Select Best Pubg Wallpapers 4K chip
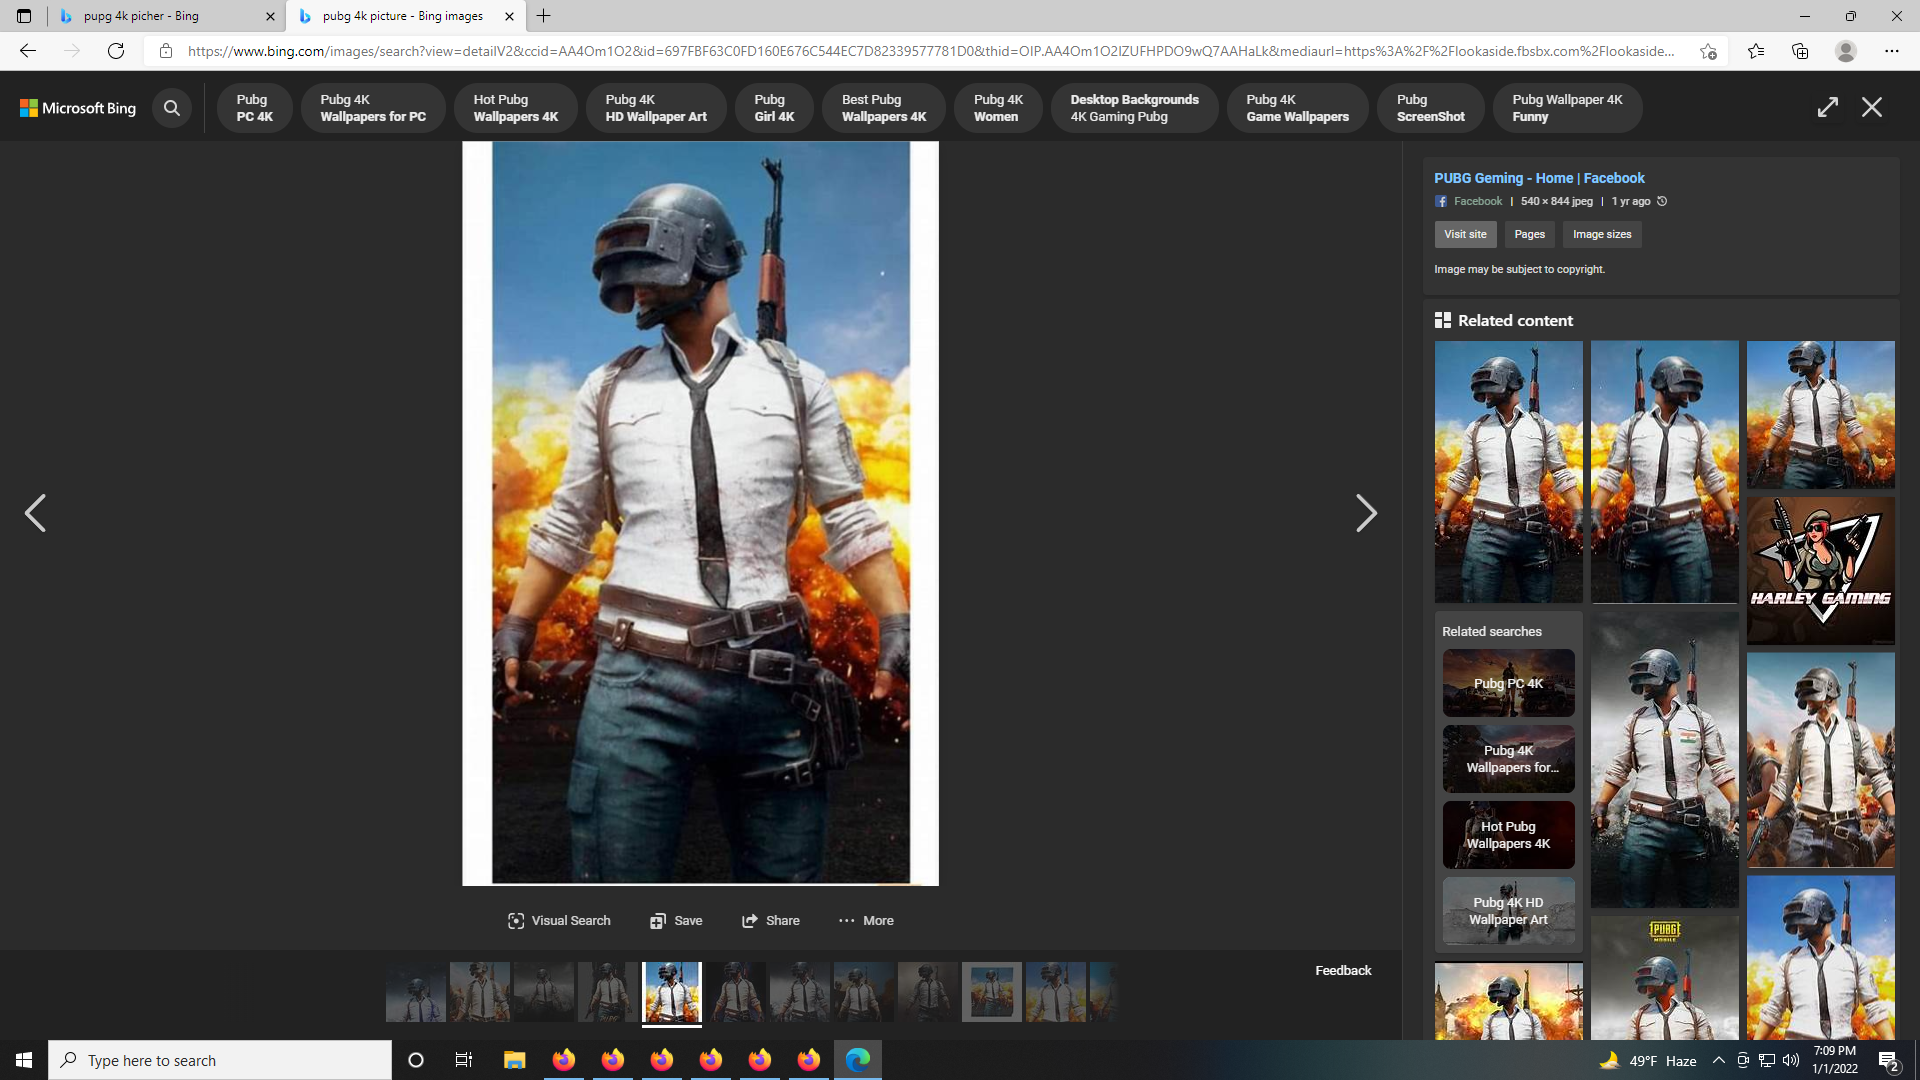 point(884,108)
